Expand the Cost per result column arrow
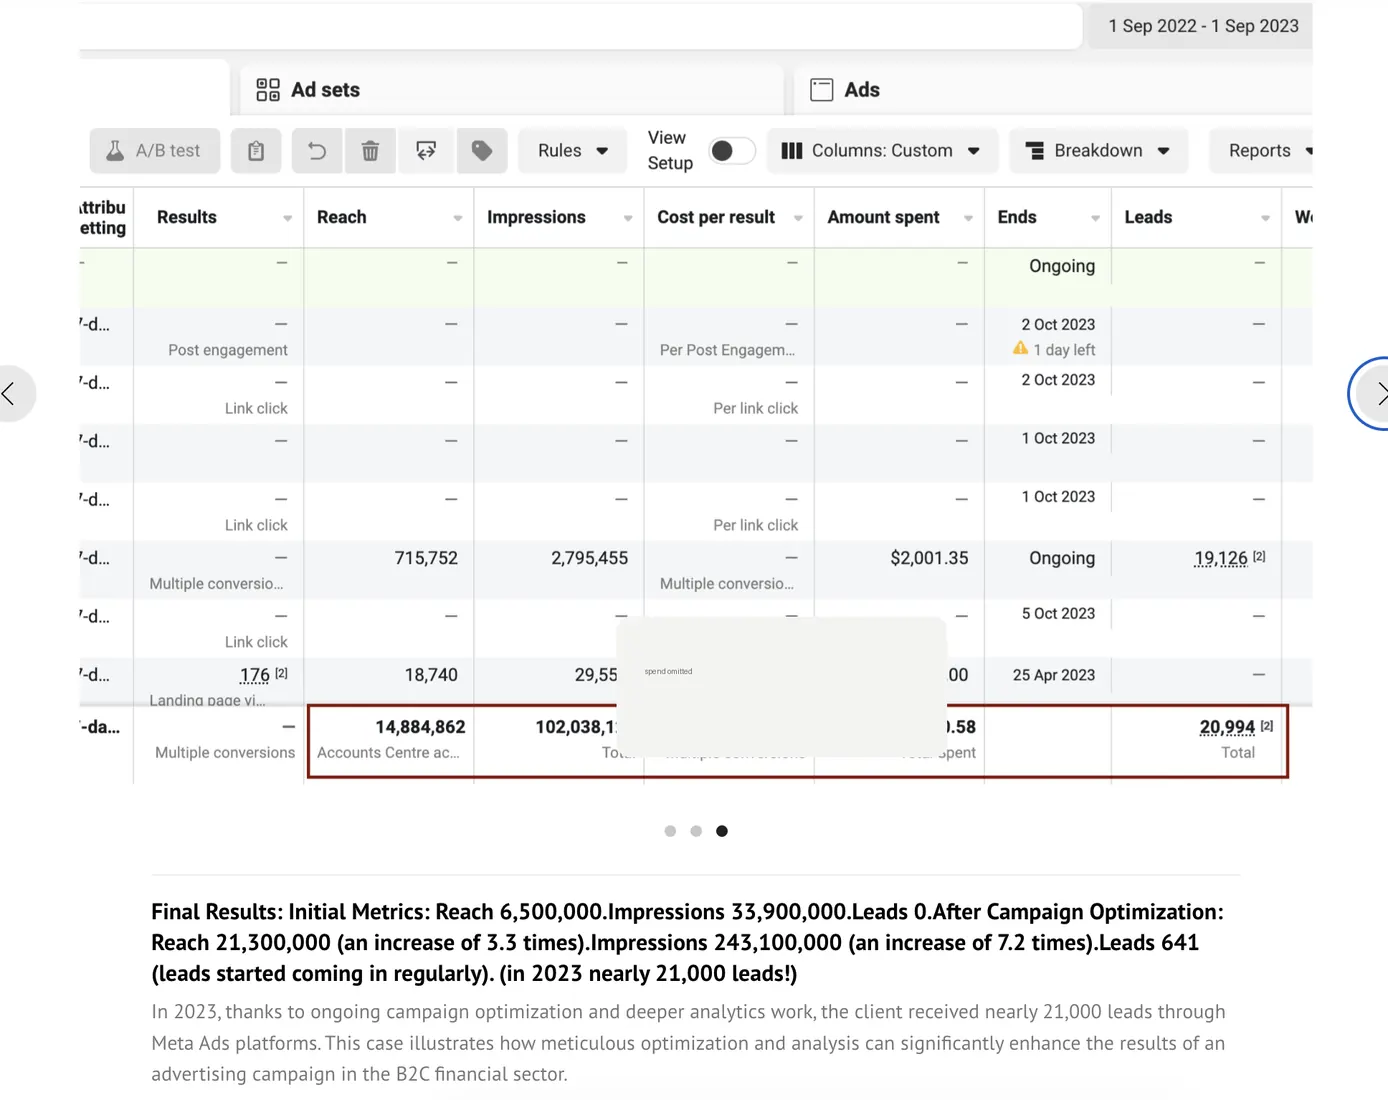 coord(798,218)
